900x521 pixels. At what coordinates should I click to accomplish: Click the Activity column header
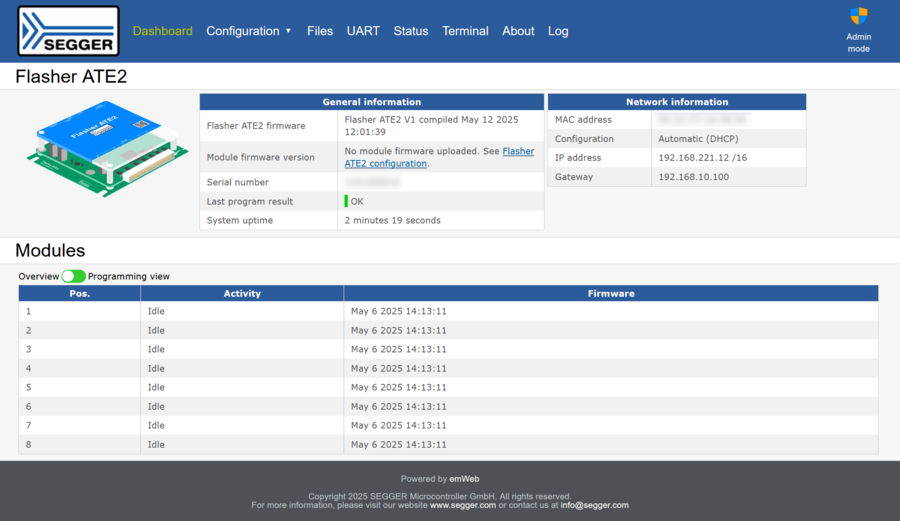[x=242, y=293]
